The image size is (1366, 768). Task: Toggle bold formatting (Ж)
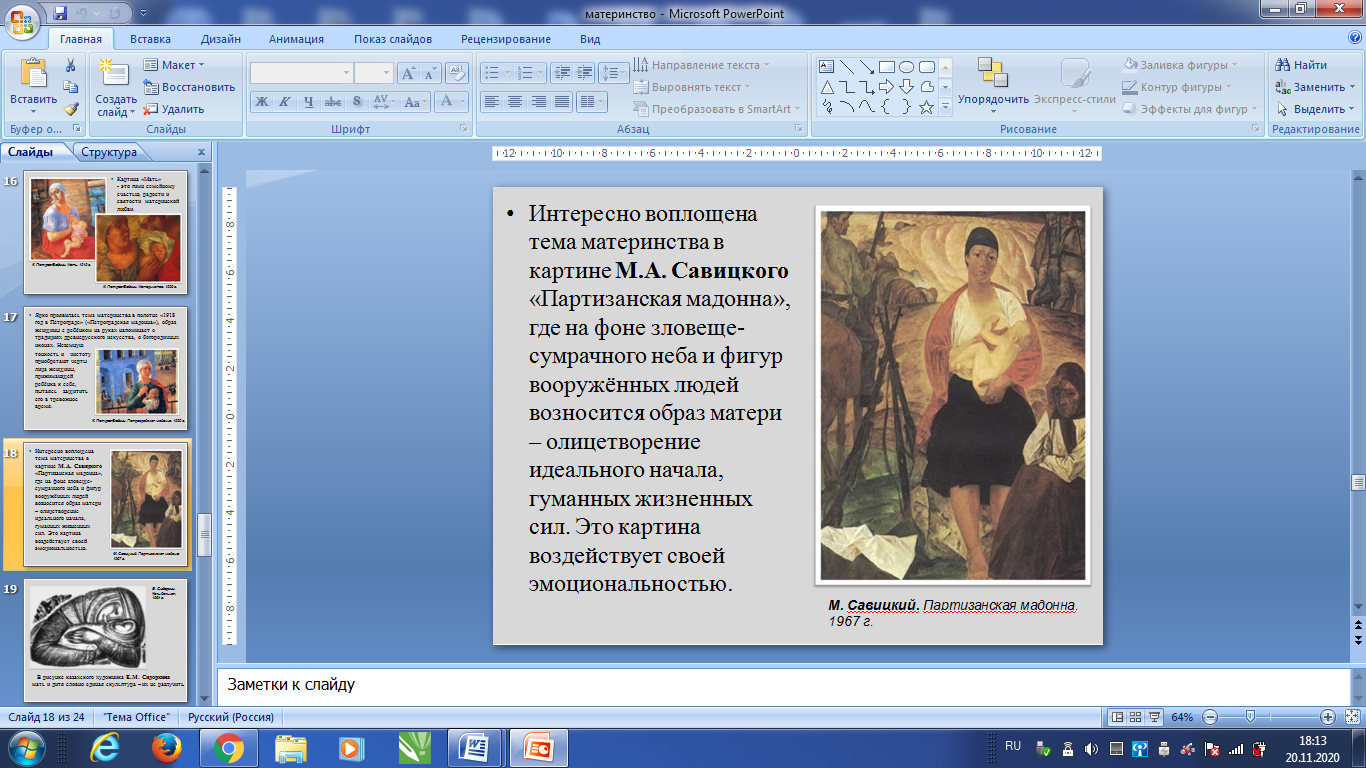[261, 102]
